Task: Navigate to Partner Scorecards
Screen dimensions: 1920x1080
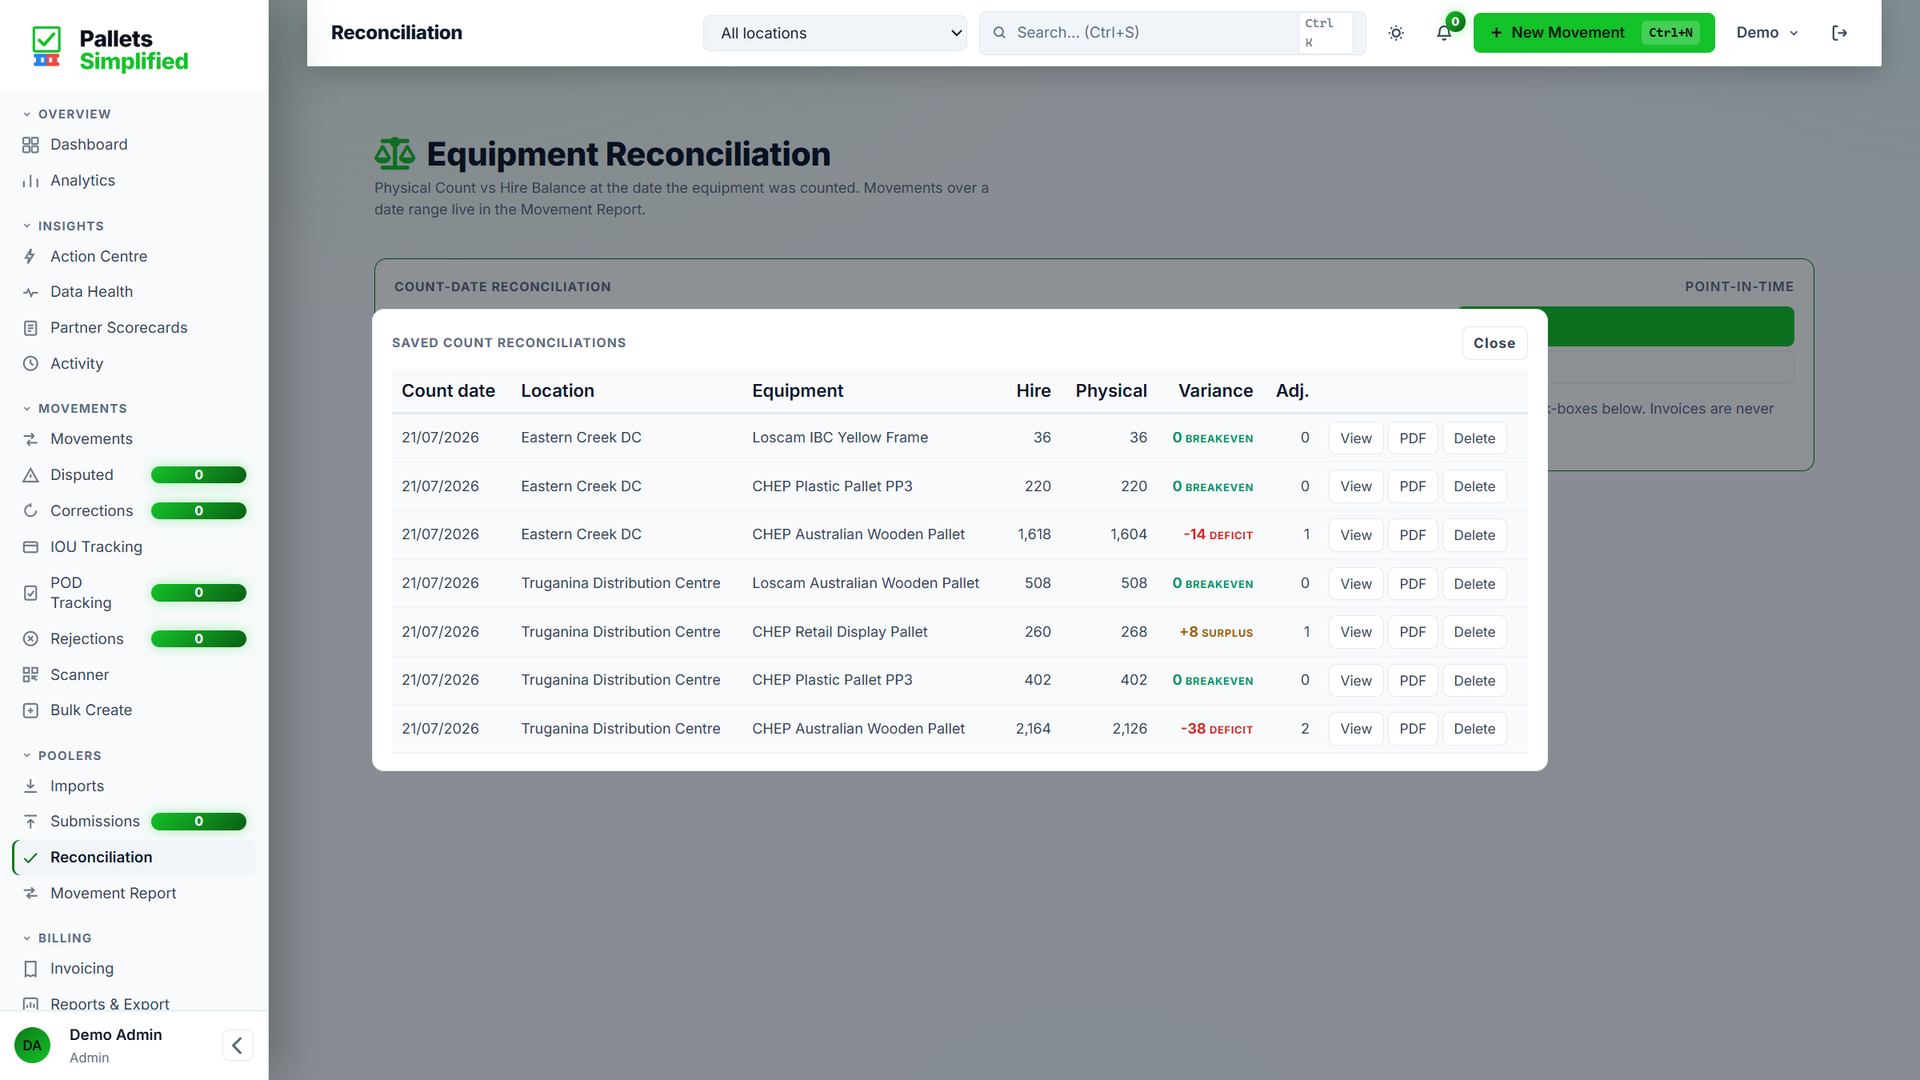Action: click(x=134, y=328)
